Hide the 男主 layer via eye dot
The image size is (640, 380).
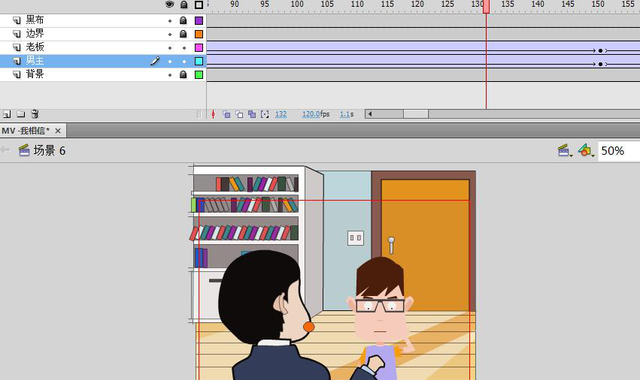(x=170, y=62)
